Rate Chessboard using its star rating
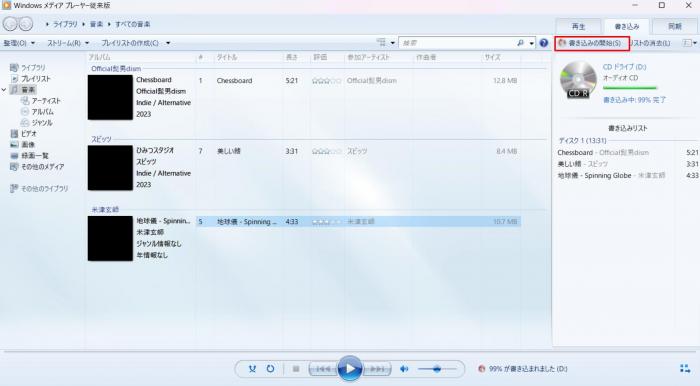Image resolution: width=700 pixels, height=386 pixels. pos(327,81)
